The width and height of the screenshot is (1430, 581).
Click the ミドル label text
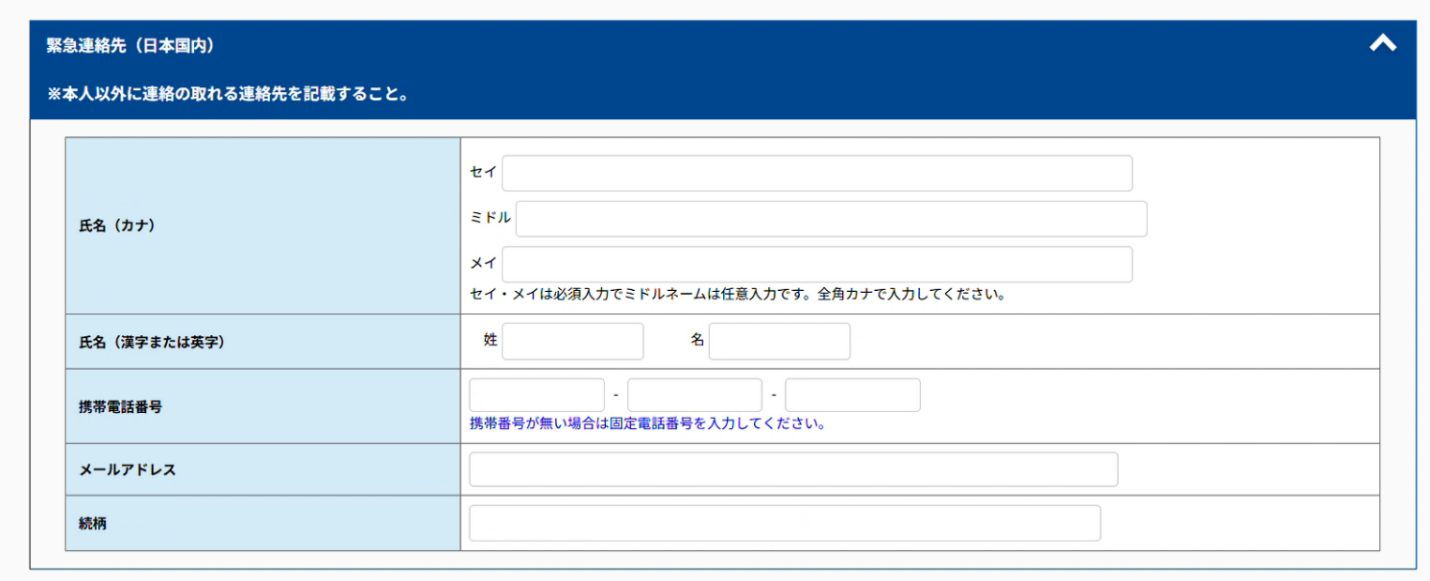(x=490, y=218)
